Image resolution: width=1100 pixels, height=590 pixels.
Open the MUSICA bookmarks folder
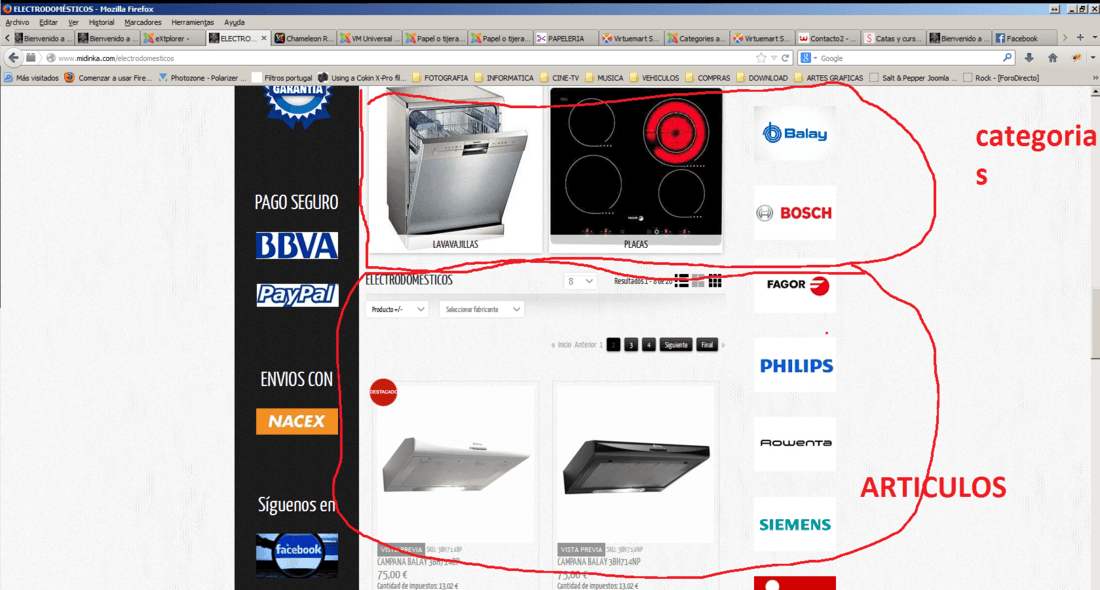pos(604,78)
